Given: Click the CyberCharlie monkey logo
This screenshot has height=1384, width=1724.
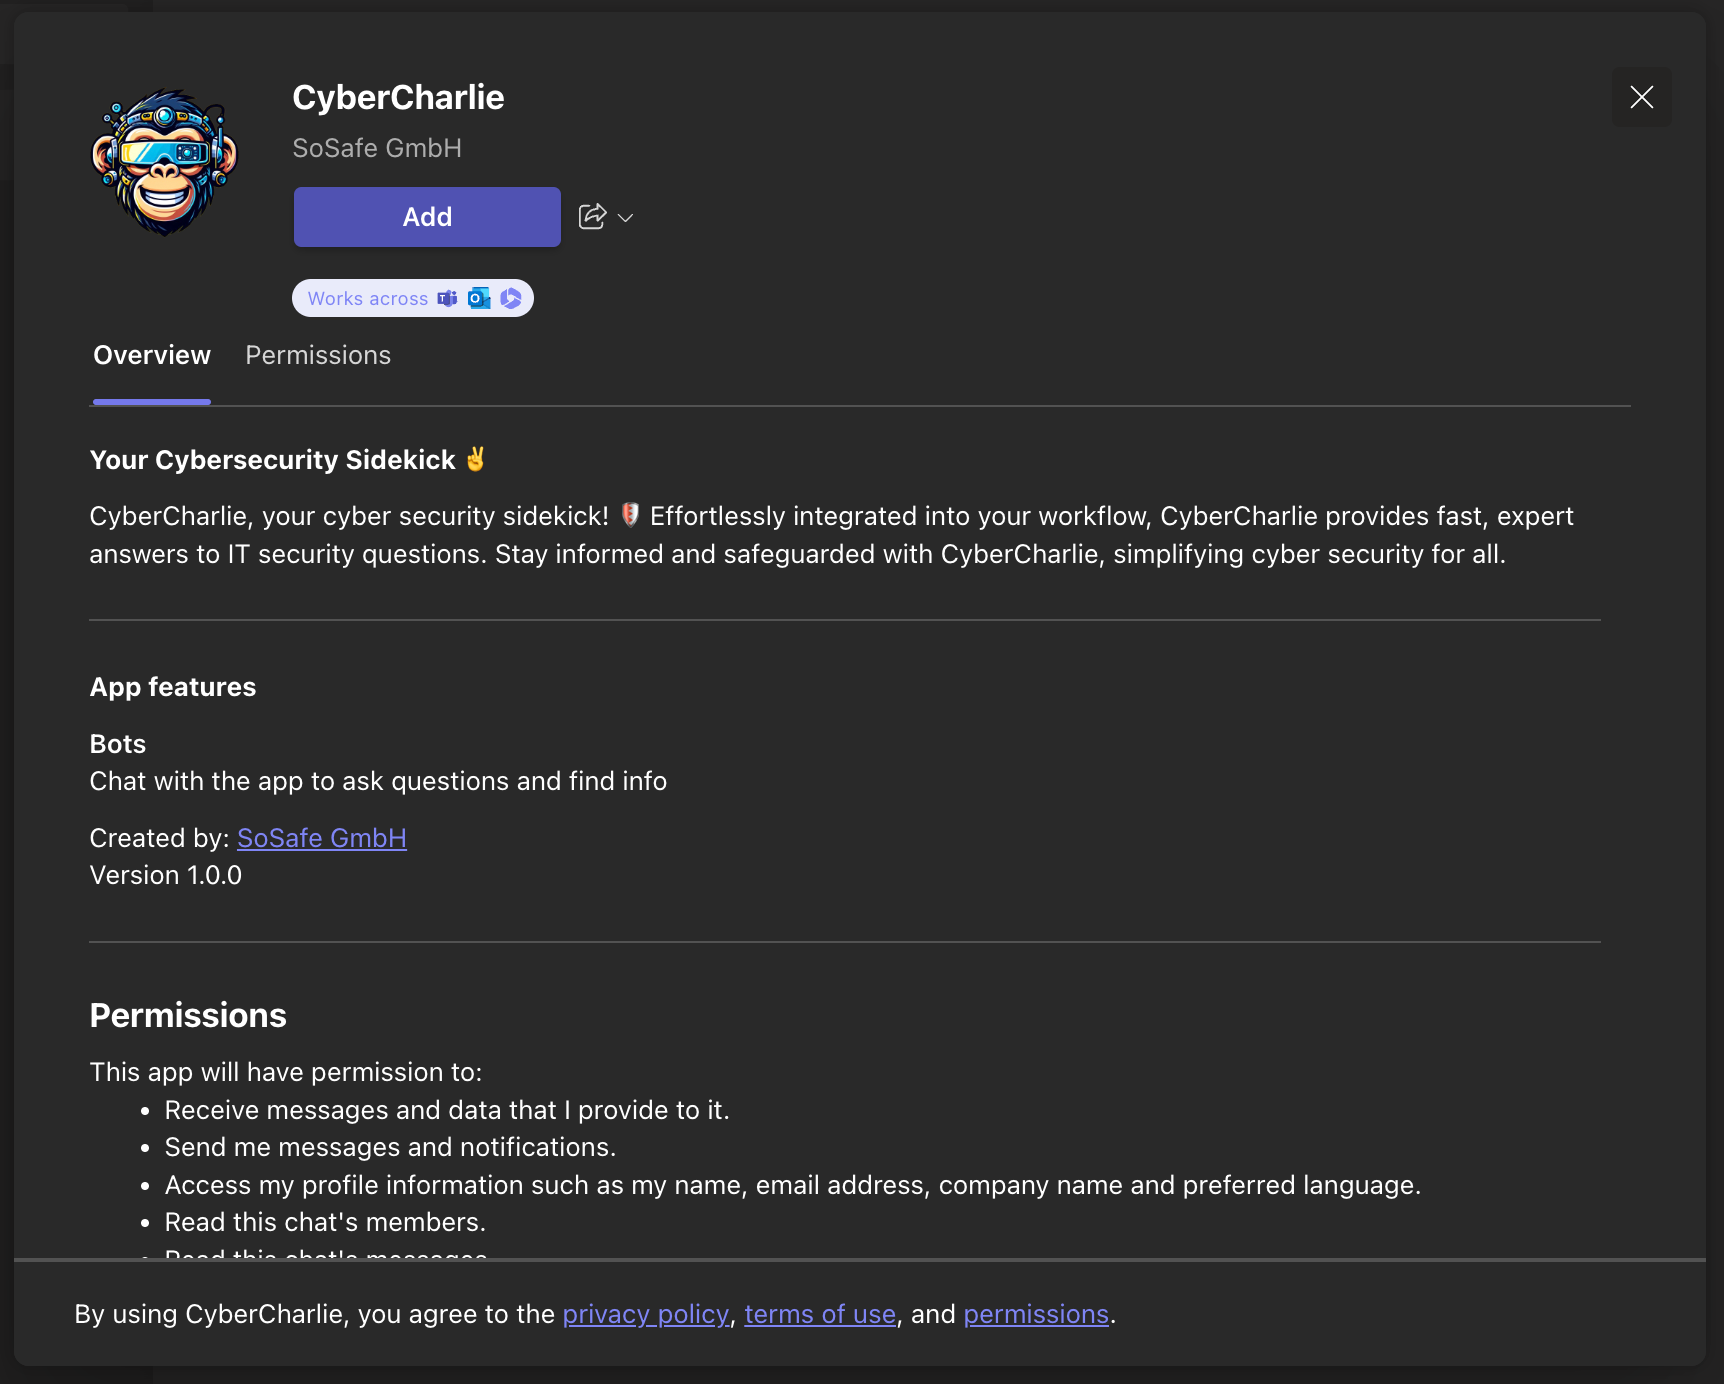Looking at the screenshot, I should click(x=164, y=162).
